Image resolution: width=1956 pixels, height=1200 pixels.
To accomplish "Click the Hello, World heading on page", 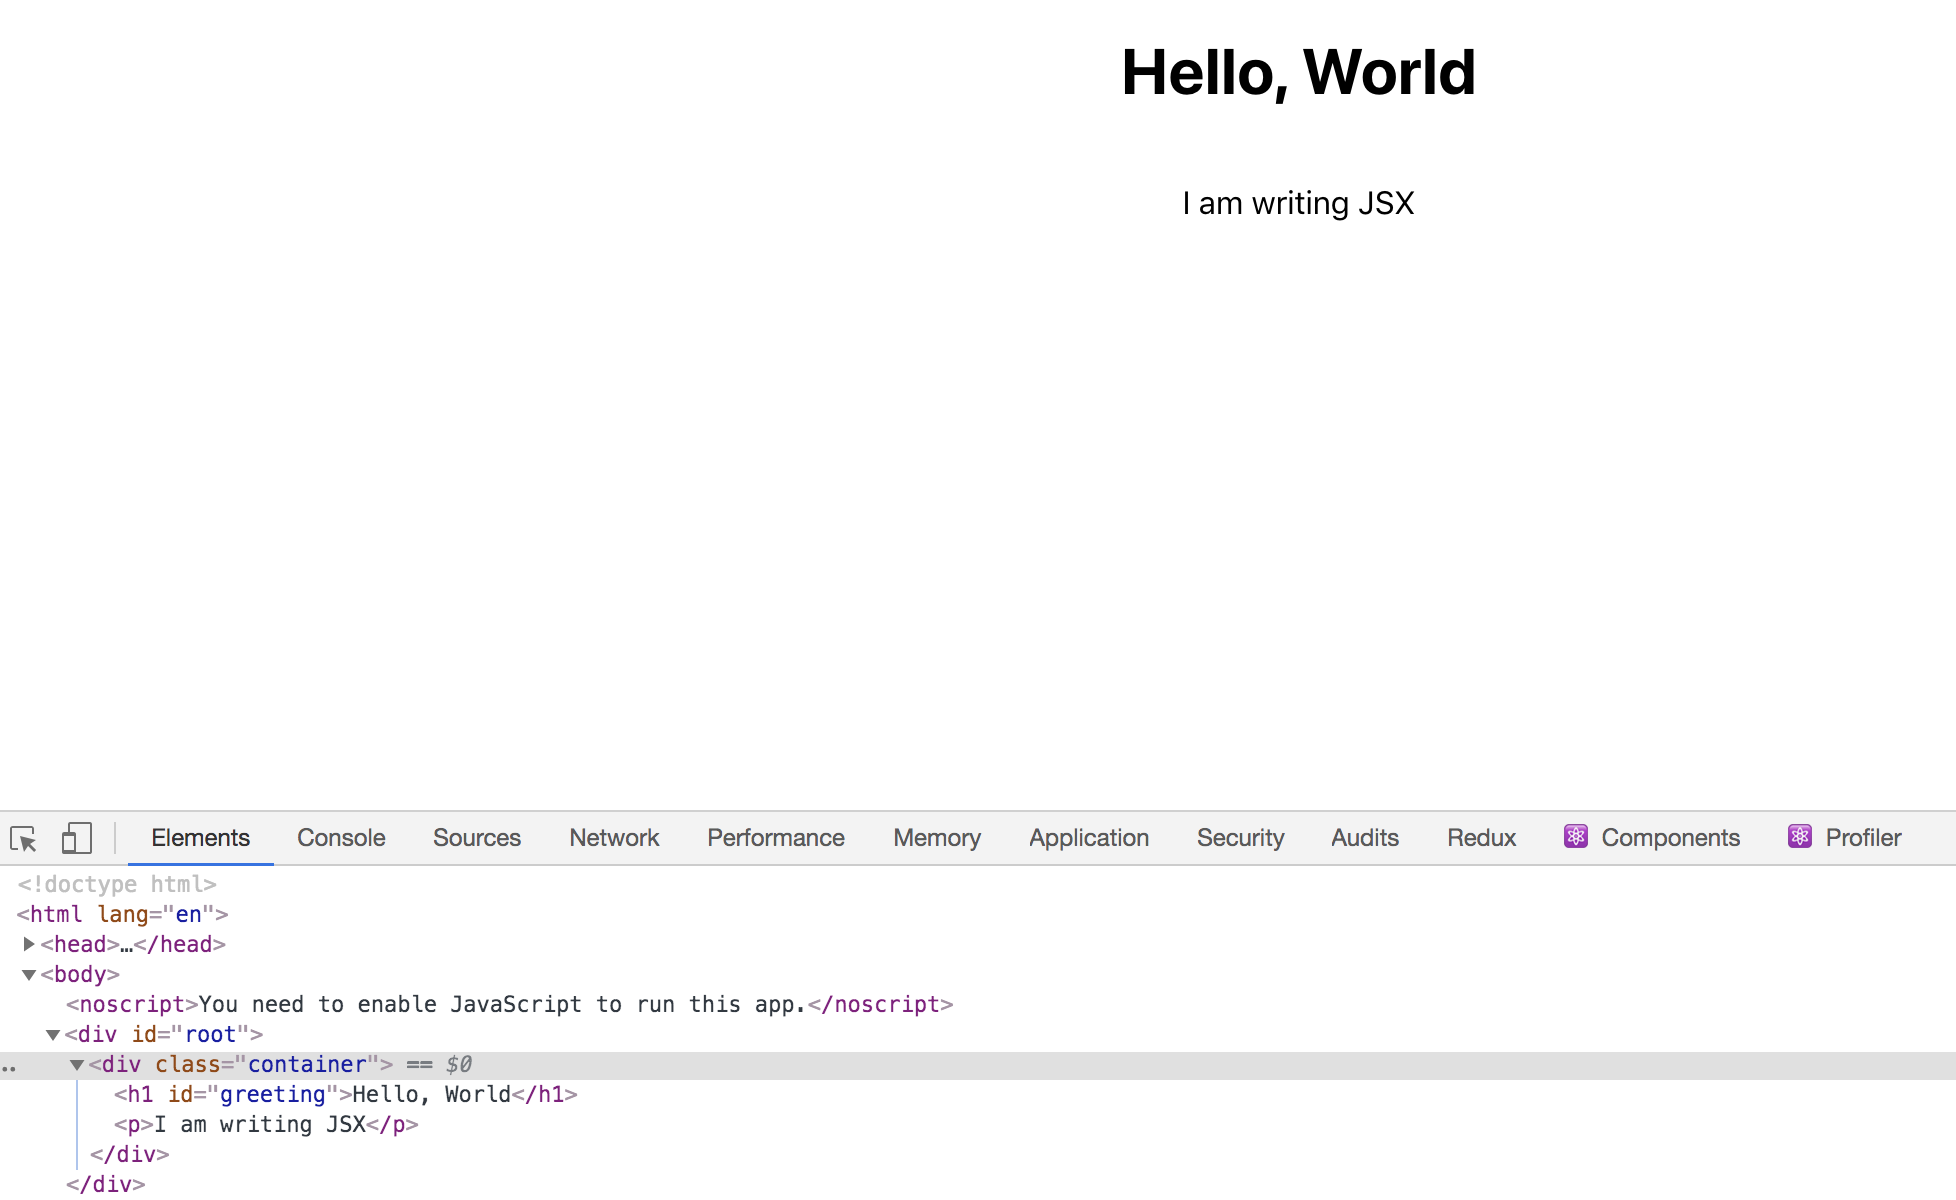I will [x=1298, y=73].
